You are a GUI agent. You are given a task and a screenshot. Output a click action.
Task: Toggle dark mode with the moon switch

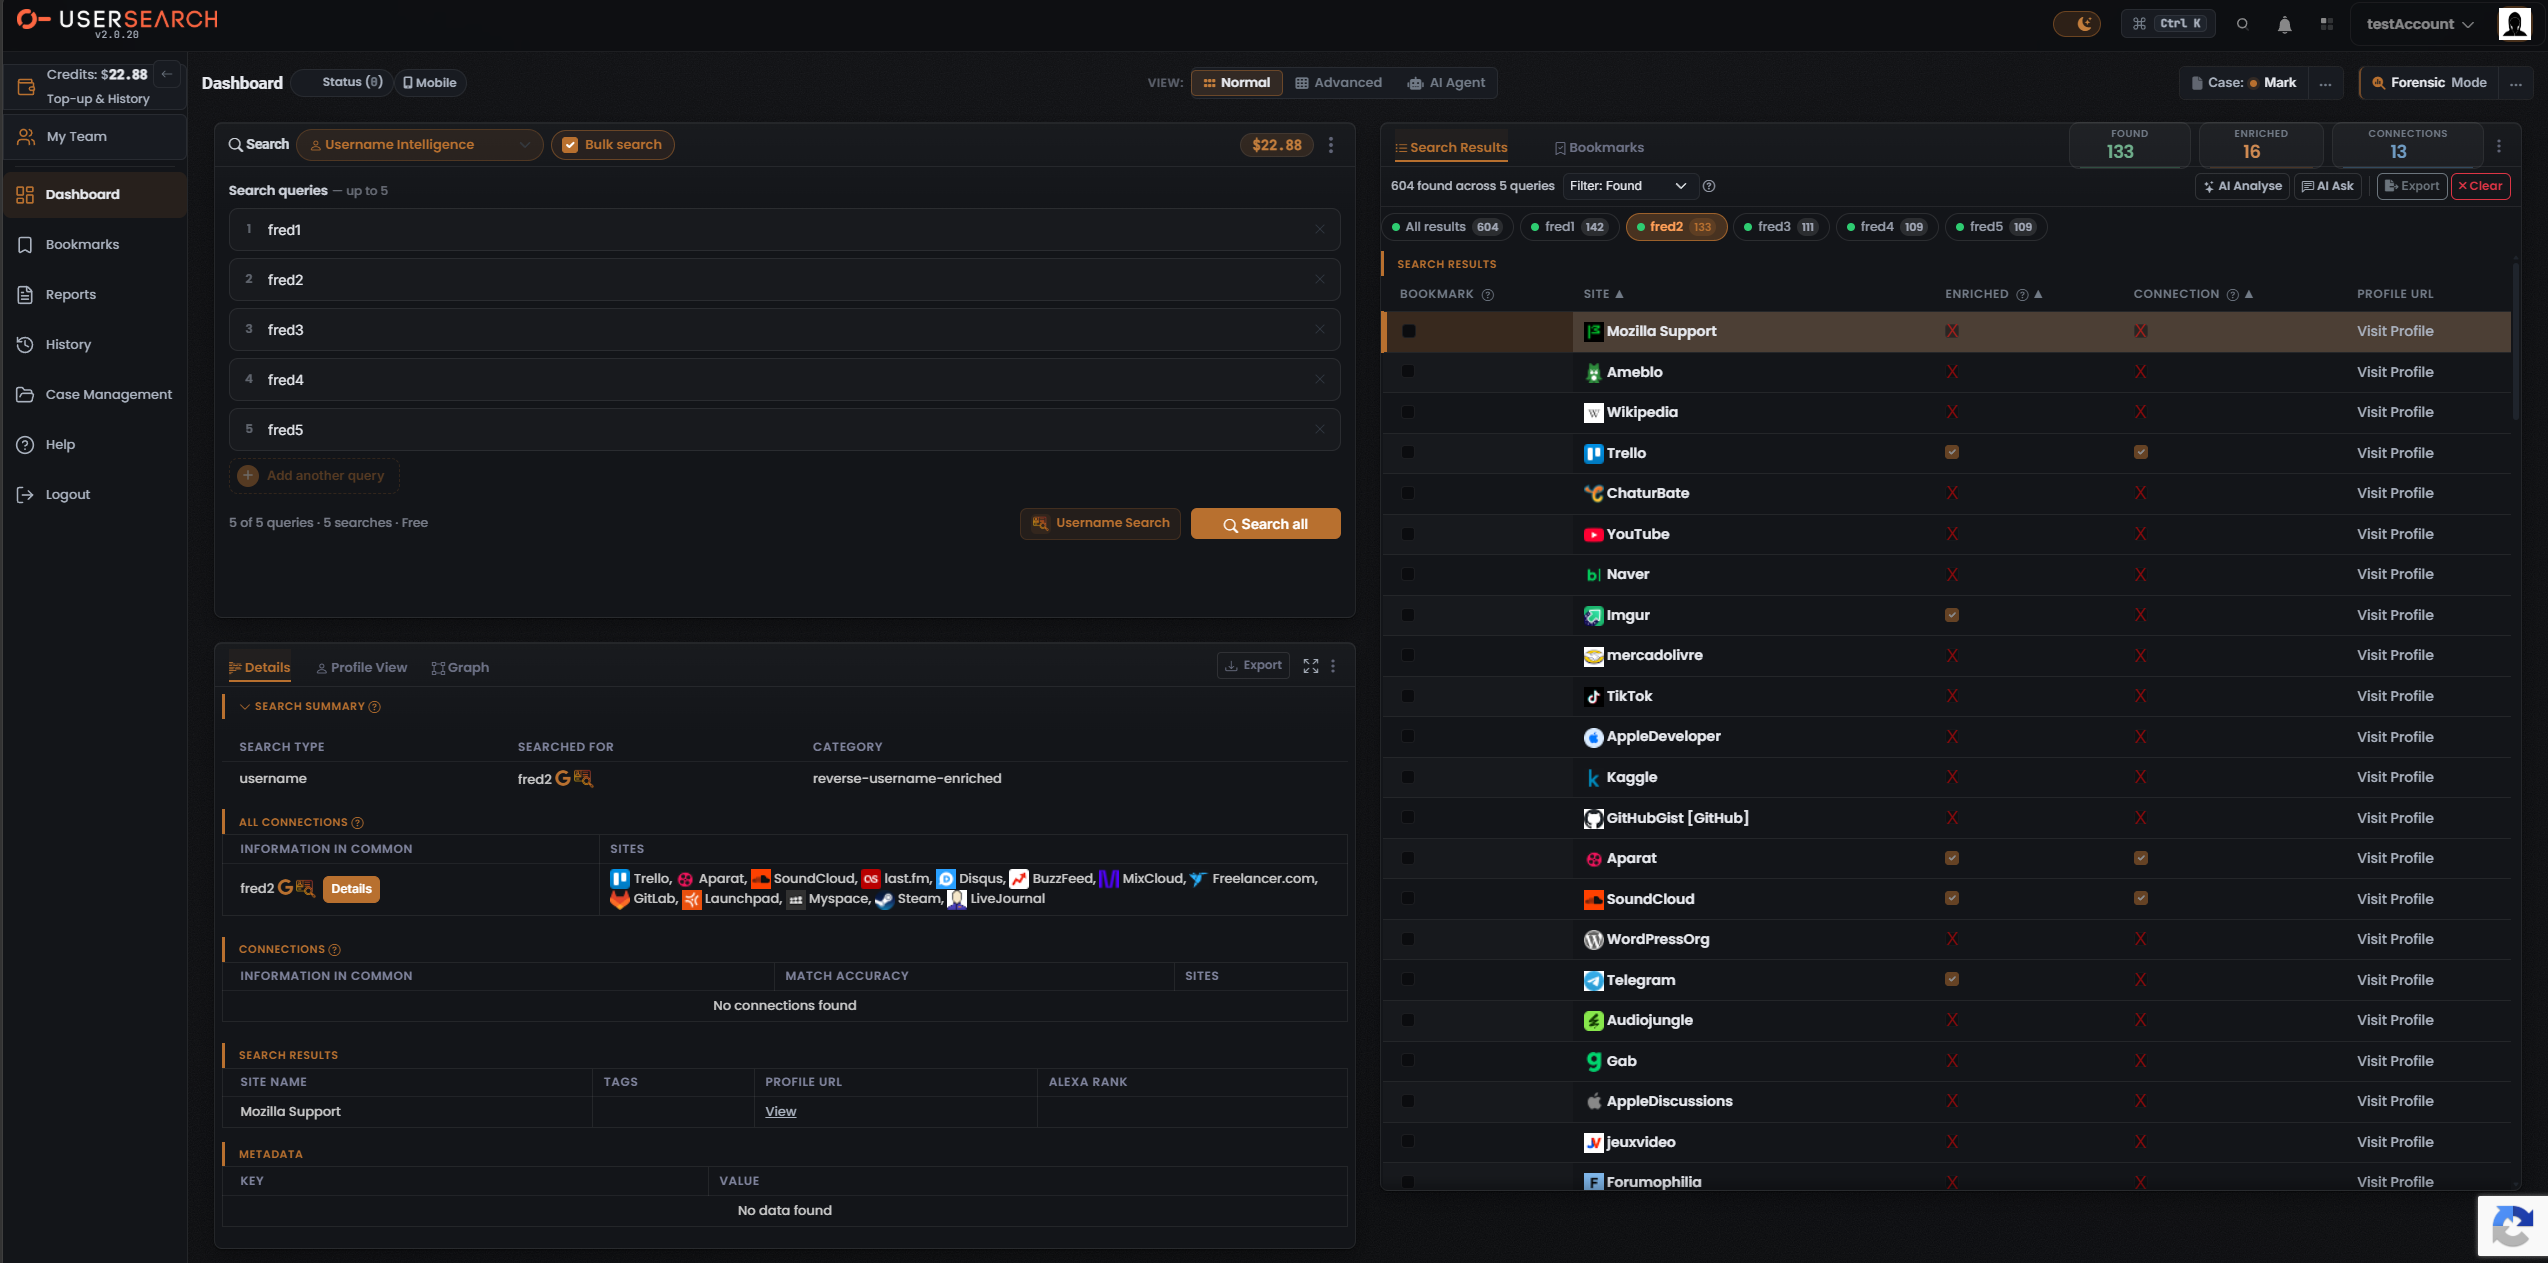[2076, 24]
